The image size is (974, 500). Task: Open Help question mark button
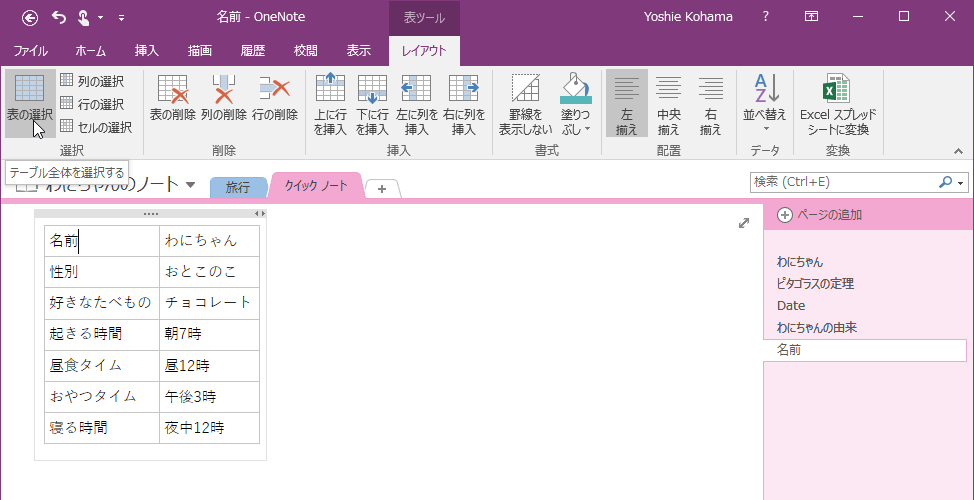coord(766,17)
